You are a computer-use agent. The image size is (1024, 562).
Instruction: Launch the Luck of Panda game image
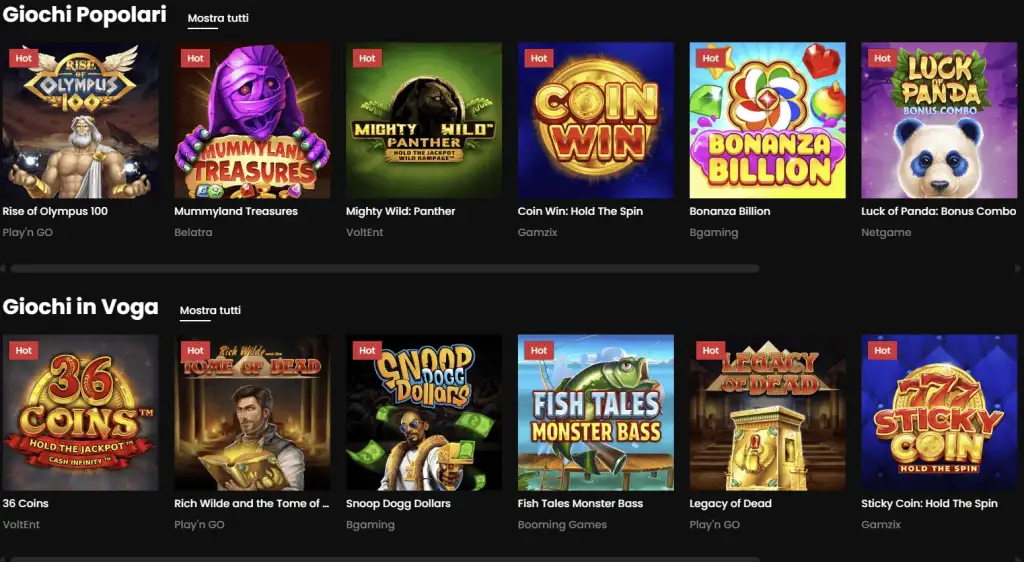point(939,120)
